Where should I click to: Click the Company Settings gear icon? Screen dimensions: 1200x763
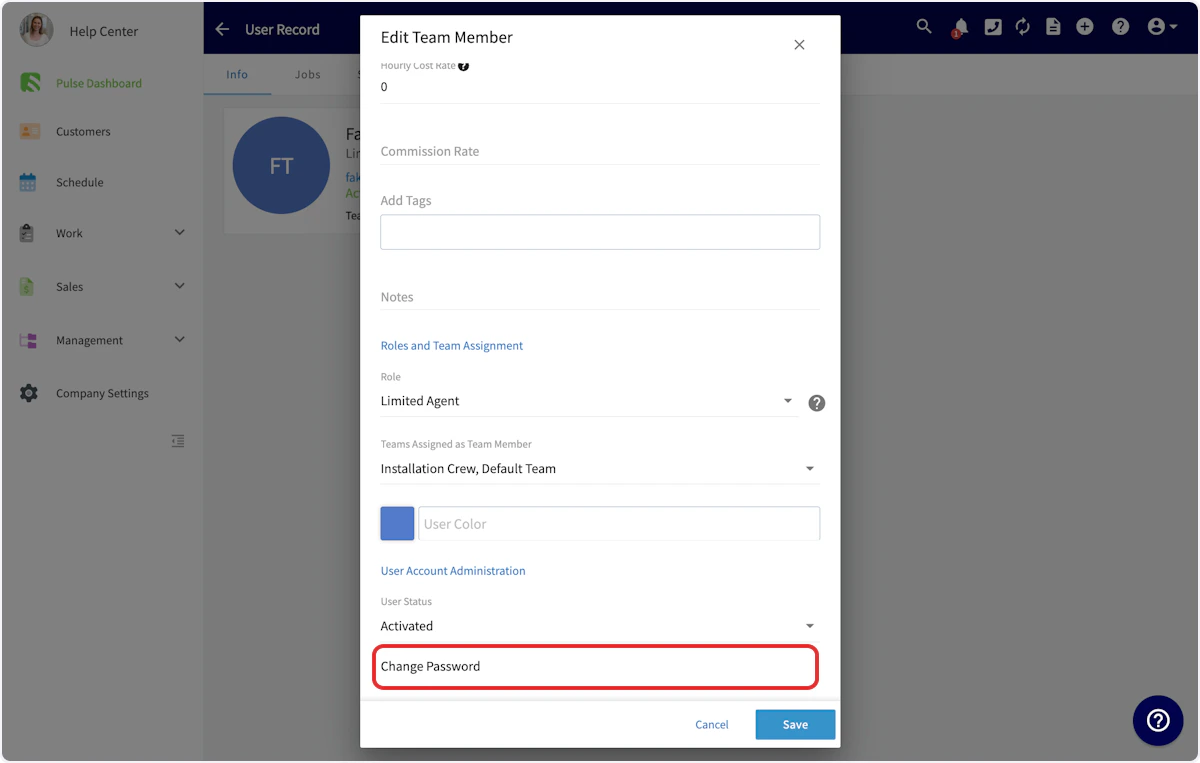[29, 393]
